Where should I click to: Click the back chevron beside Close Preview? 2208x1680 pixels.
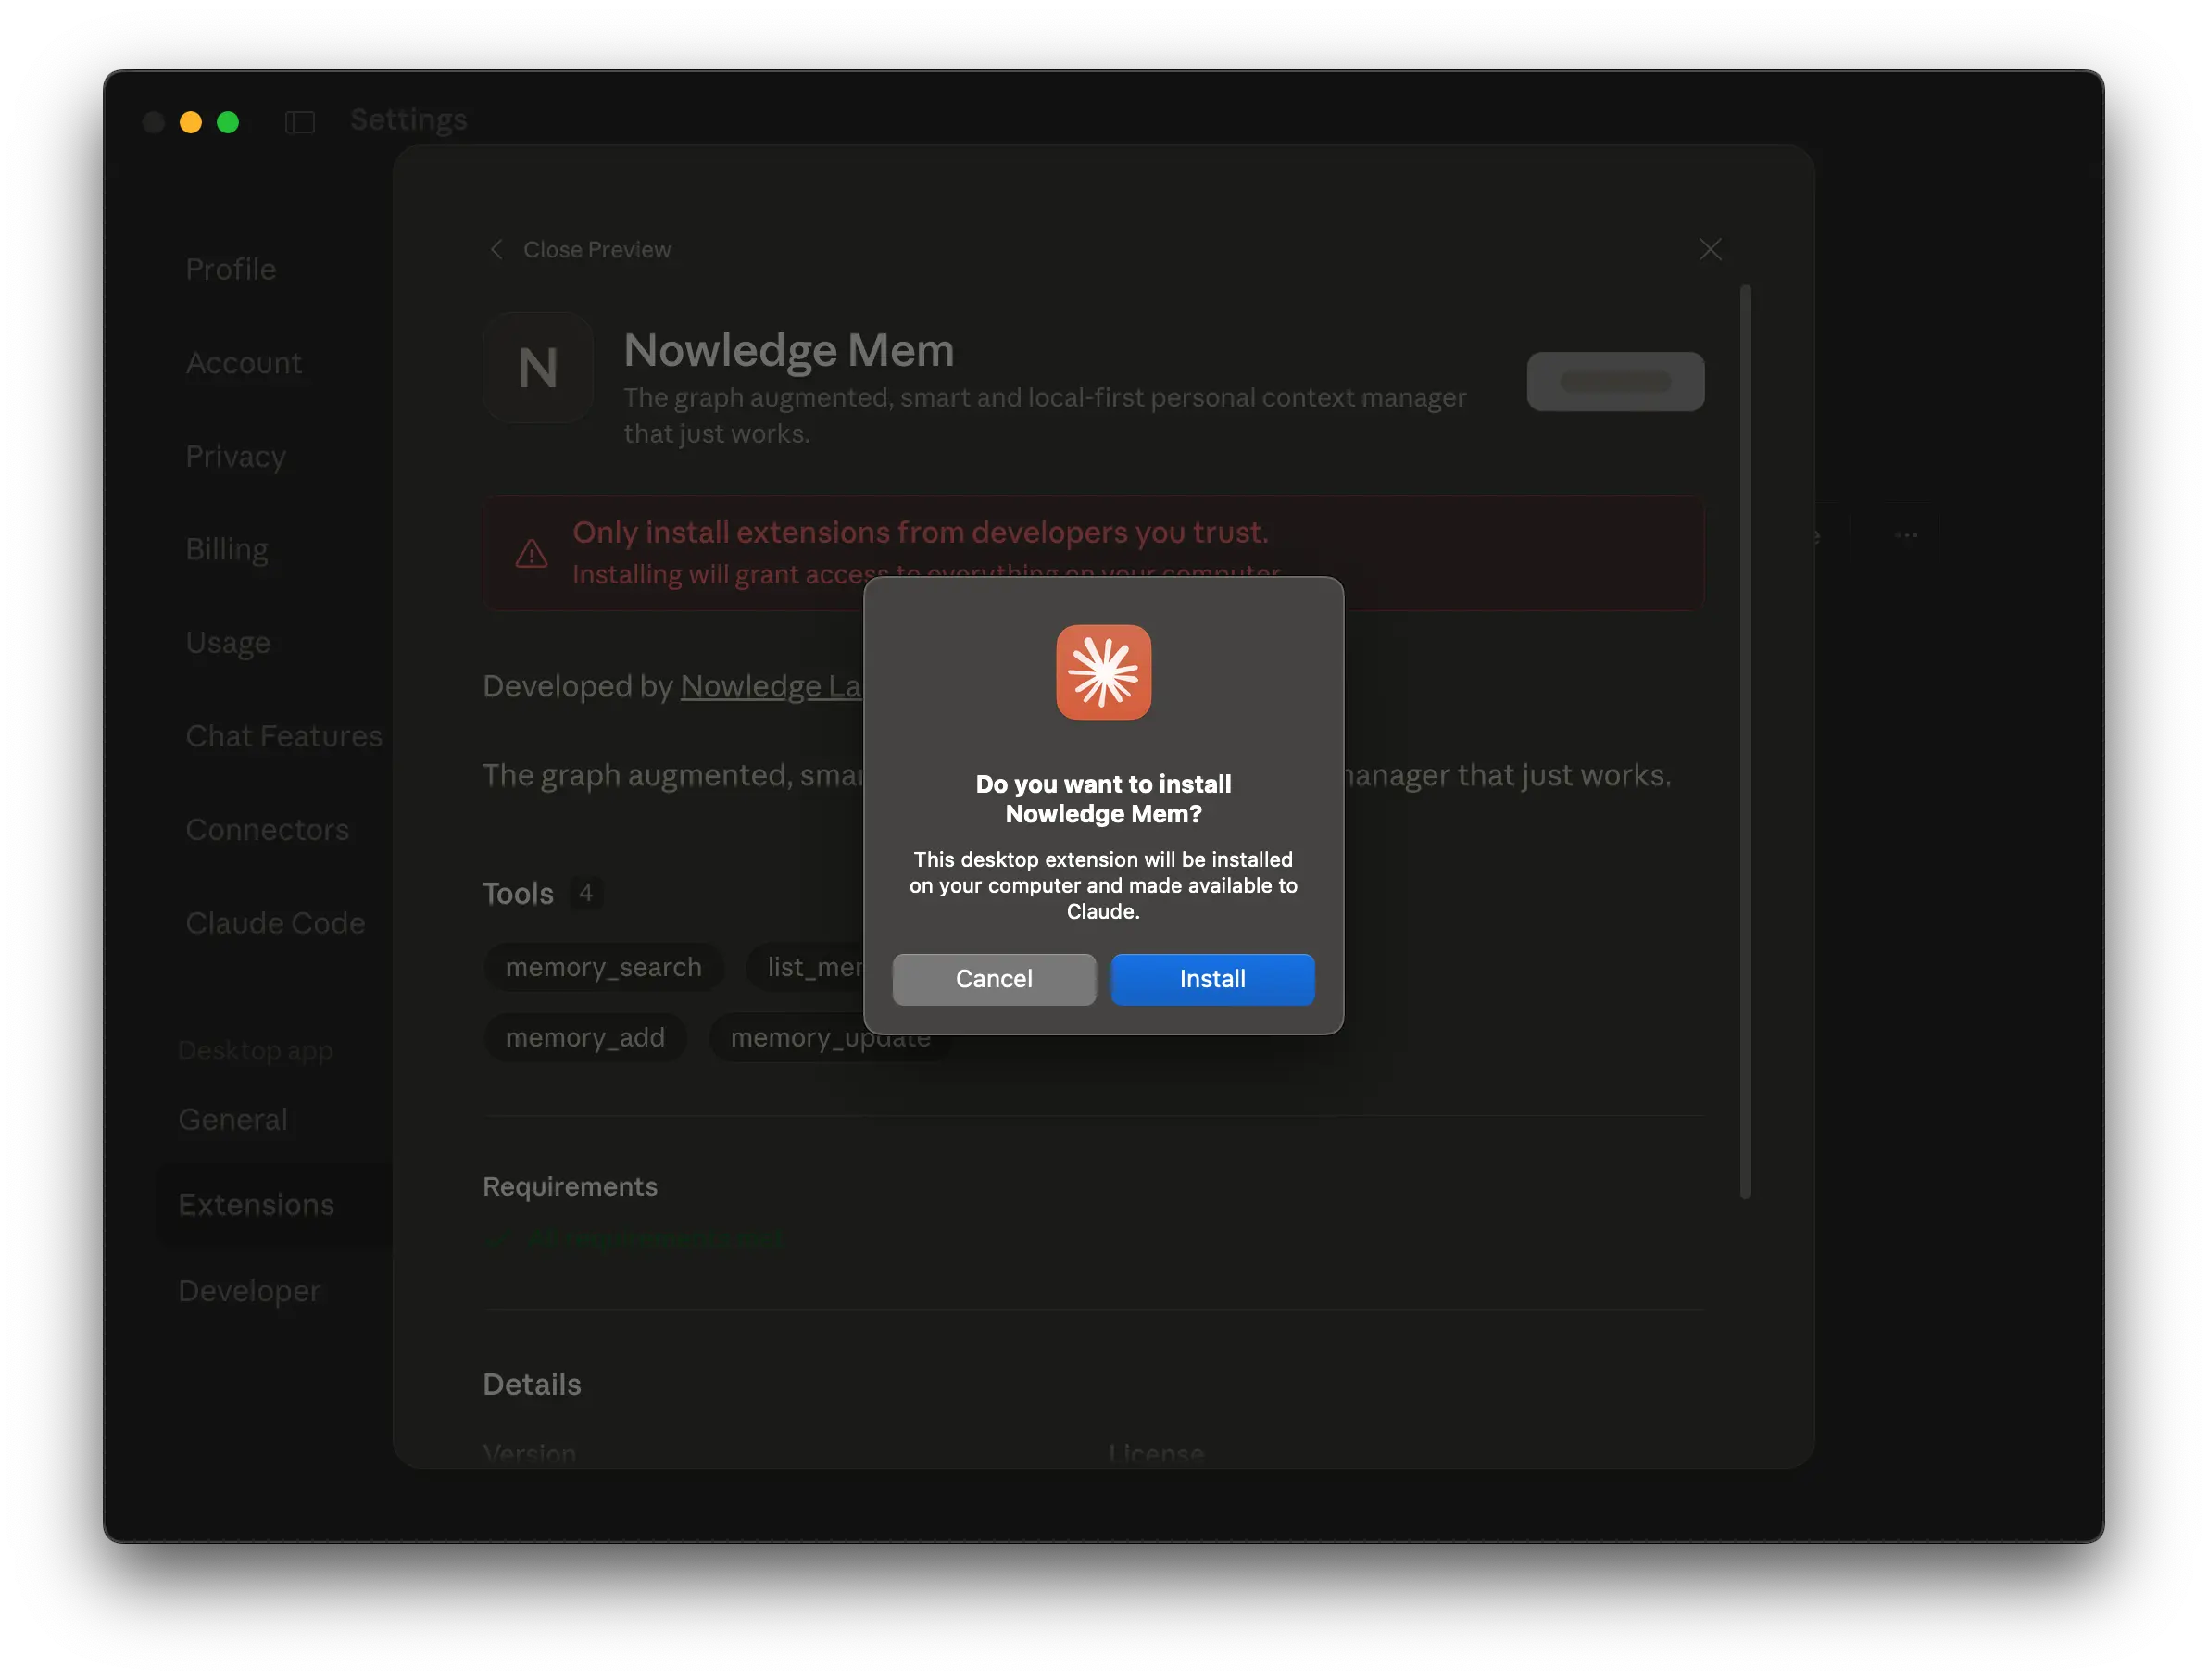click(497, 250)
